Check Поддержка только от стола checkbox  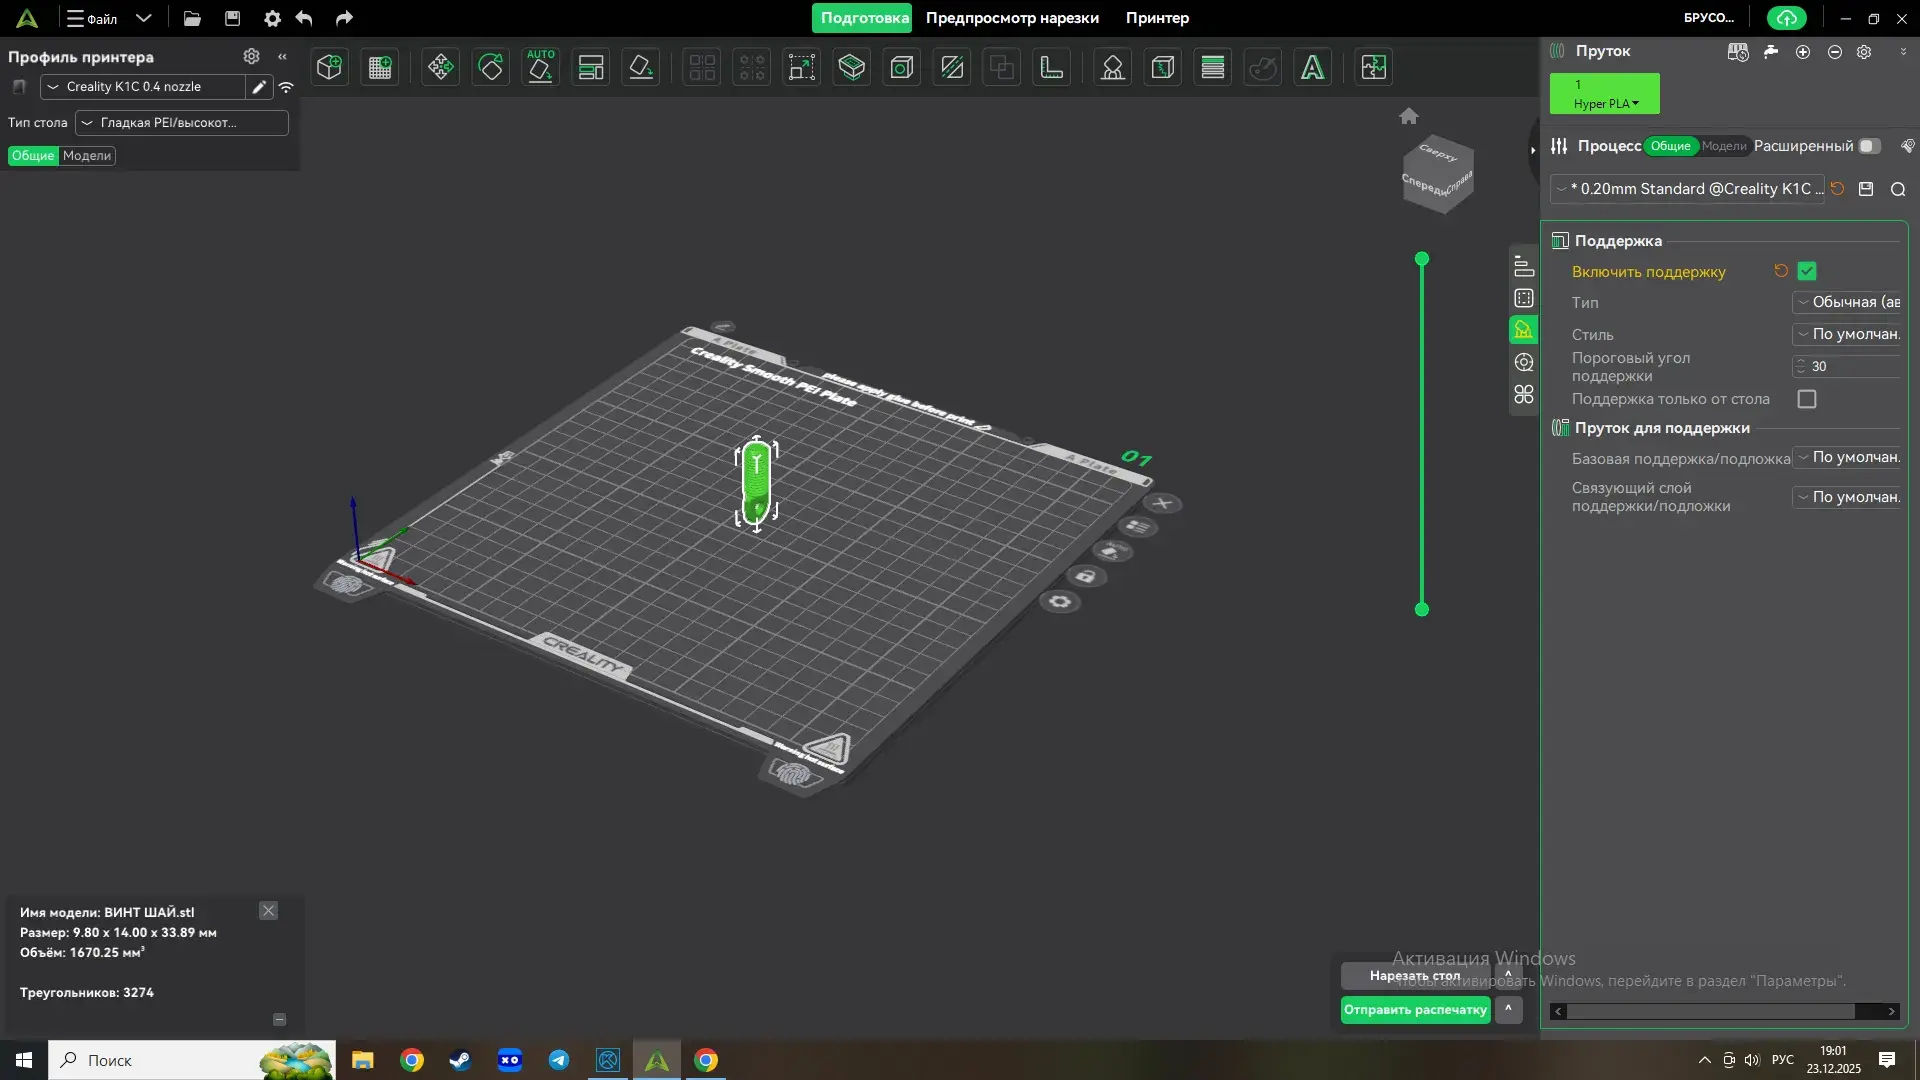1807,399
